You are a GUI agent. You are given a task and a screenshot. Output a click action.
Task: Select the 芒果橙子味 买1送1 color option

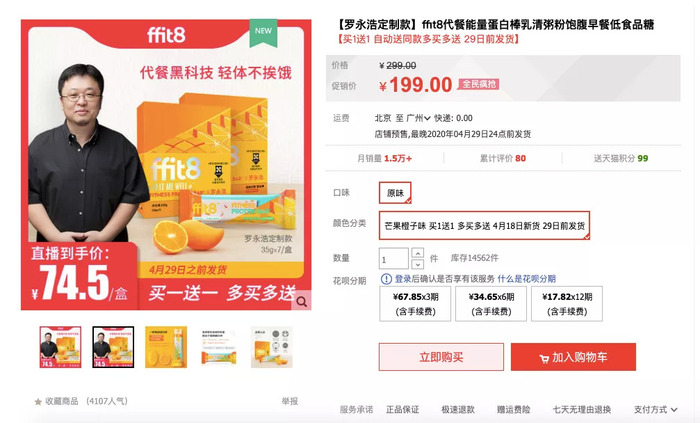[x=484, y=225]
